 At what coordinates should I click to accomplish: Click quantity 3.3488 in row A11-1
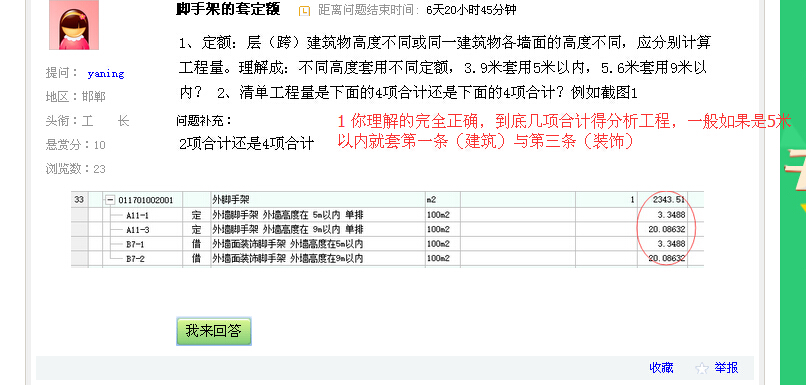(671, 215)
